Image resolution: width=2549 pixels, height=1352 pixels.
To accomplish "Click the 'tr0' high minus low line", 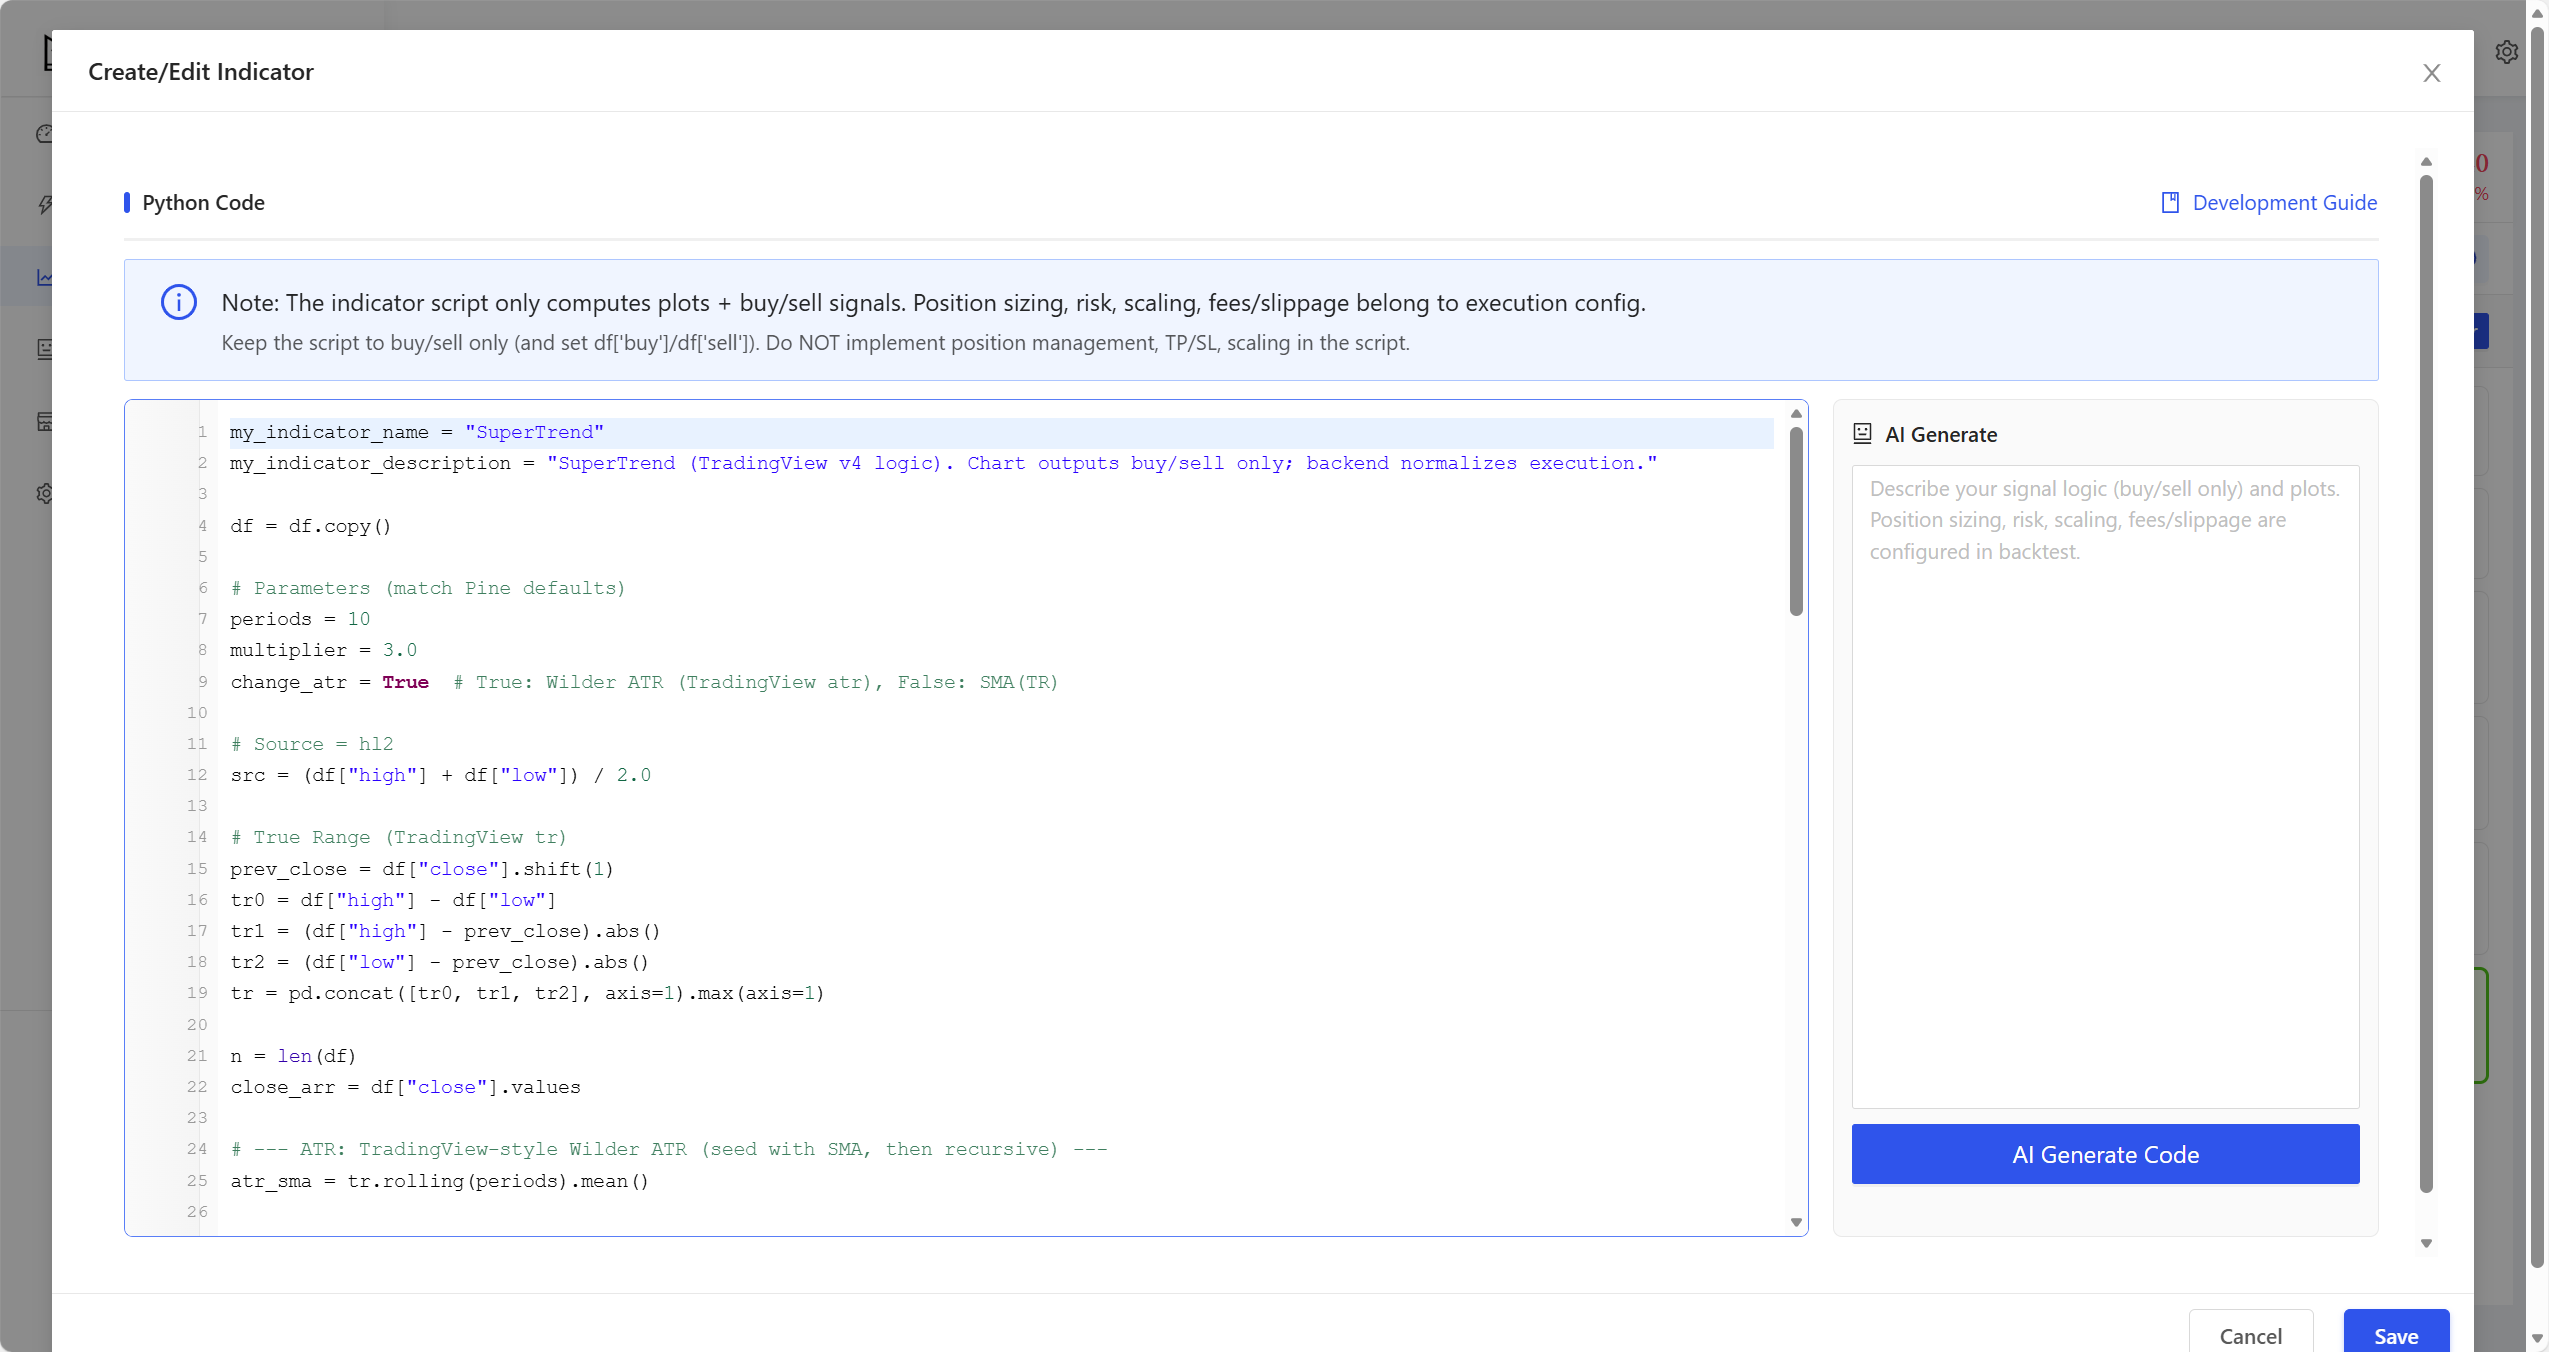I will click(393, 900).
